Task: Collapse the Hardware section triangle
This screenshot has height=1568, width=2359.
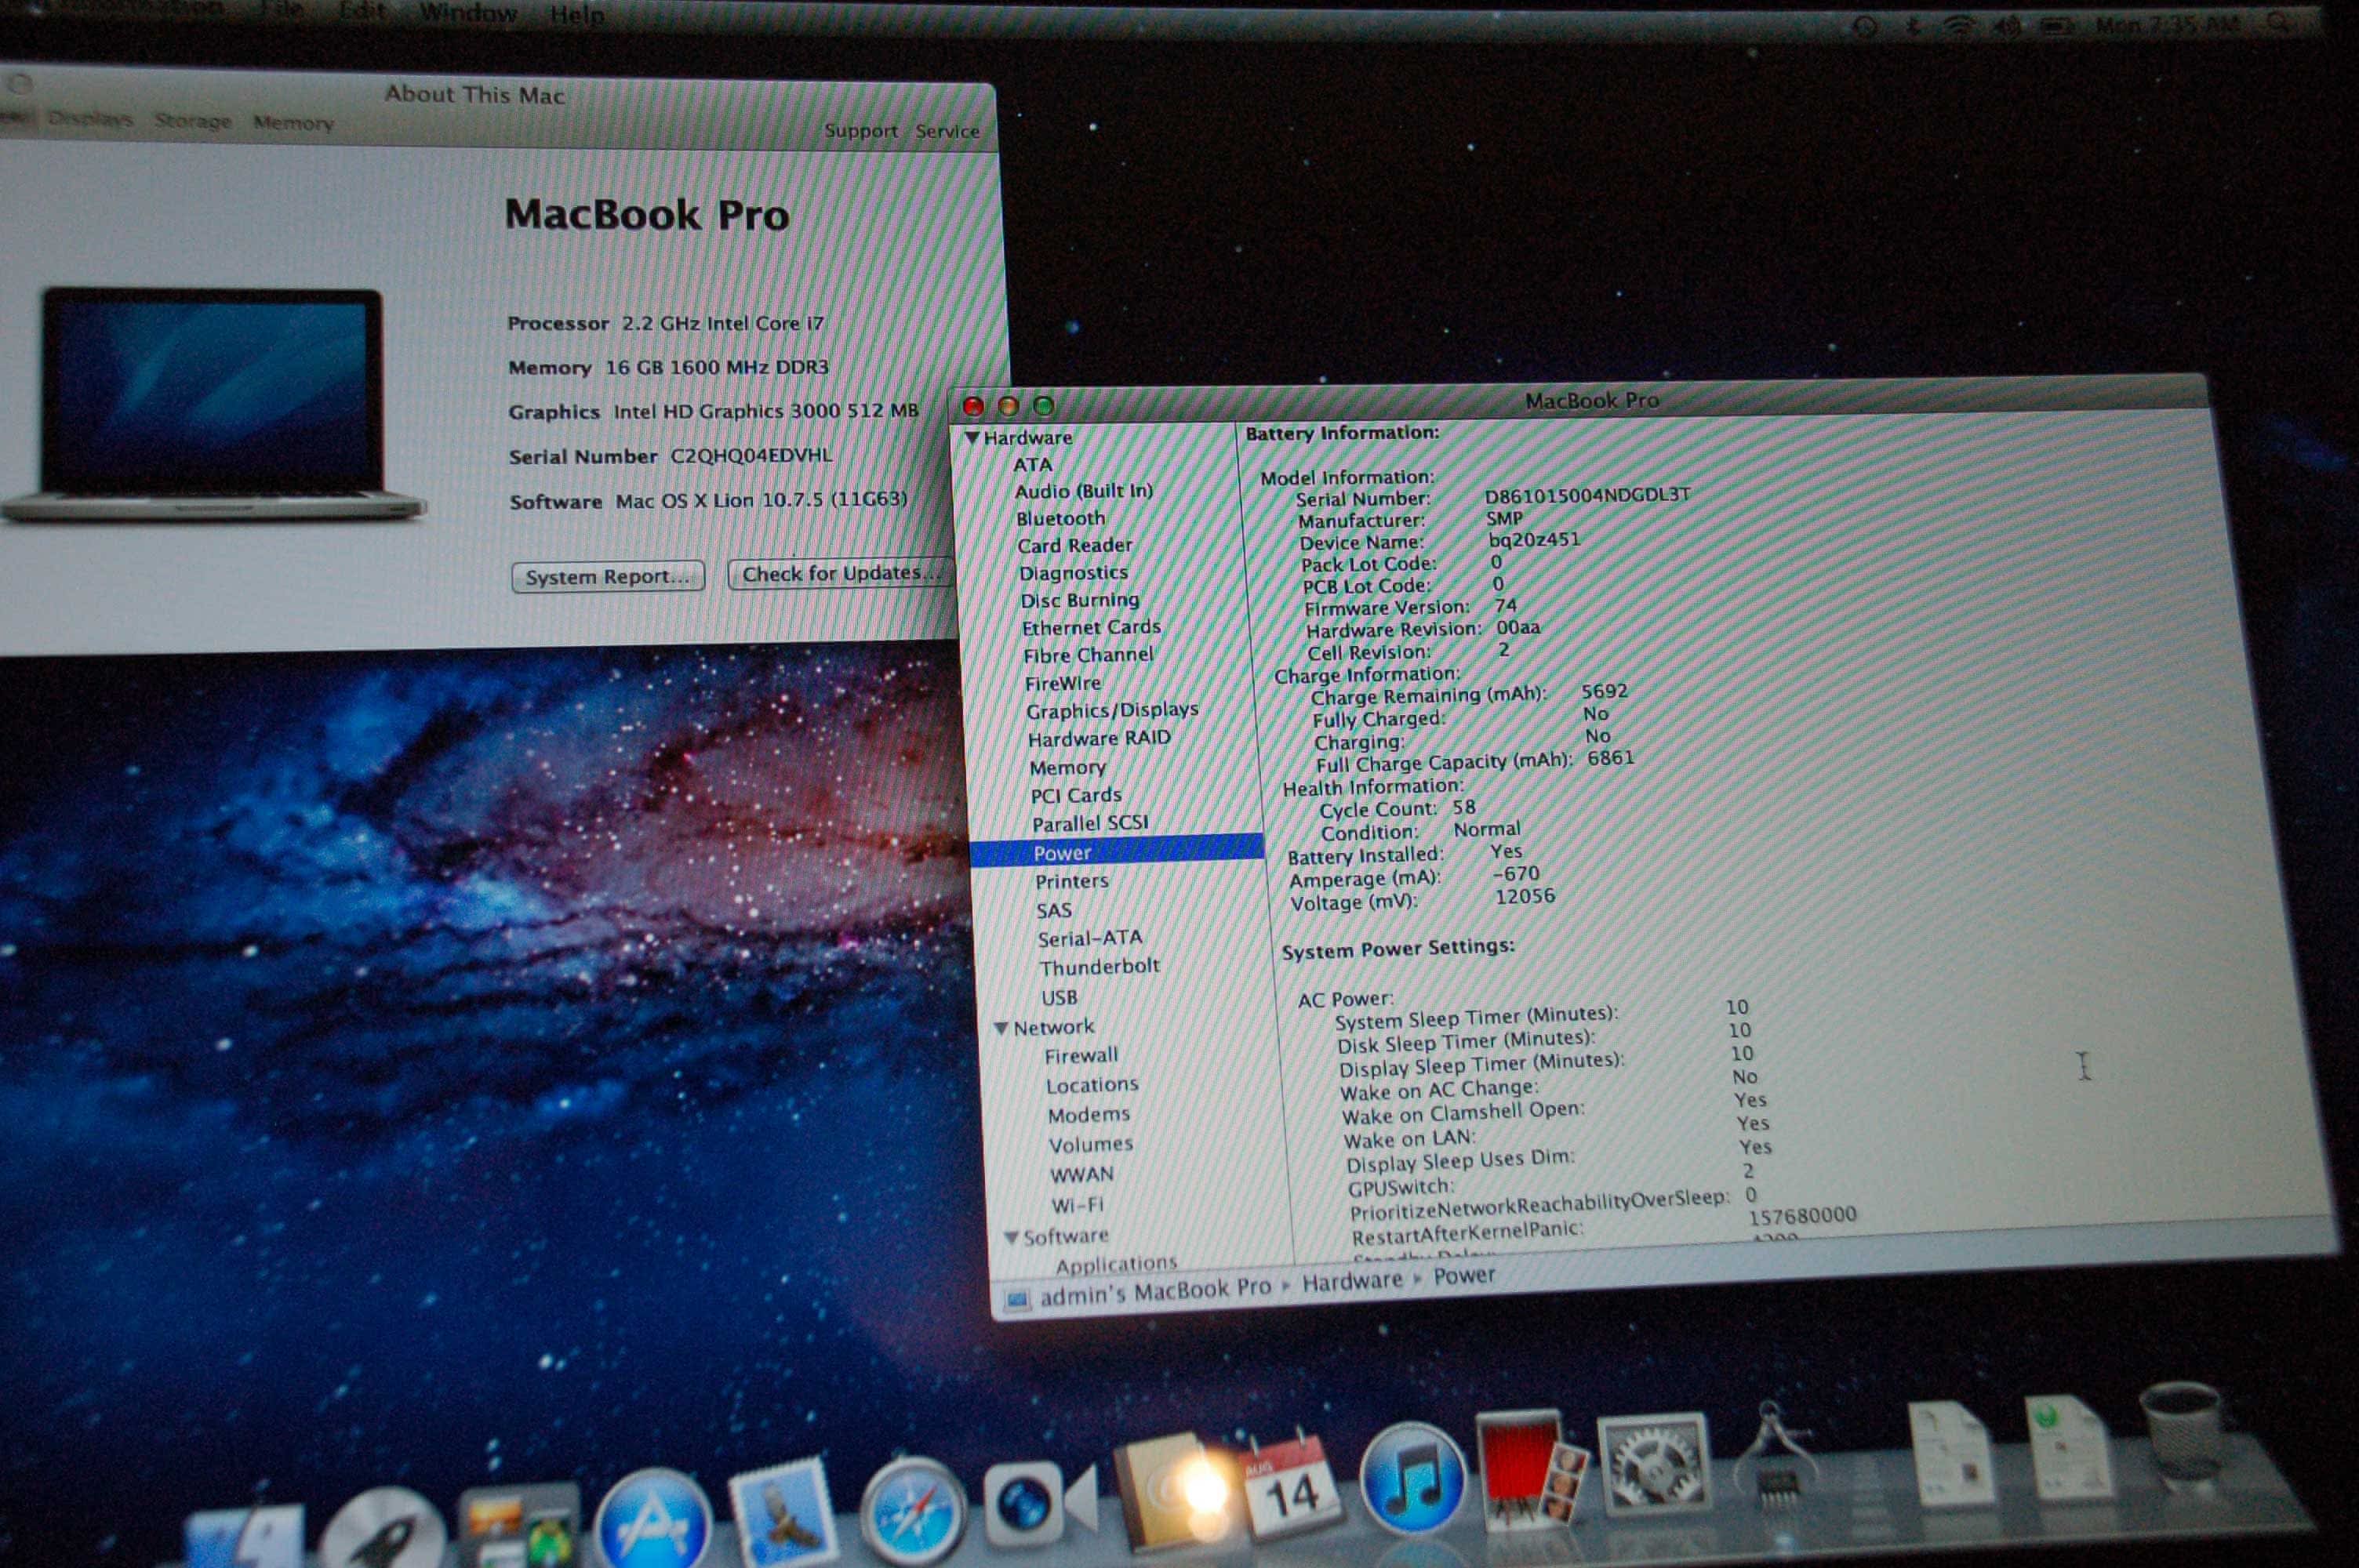Action: 972,438
